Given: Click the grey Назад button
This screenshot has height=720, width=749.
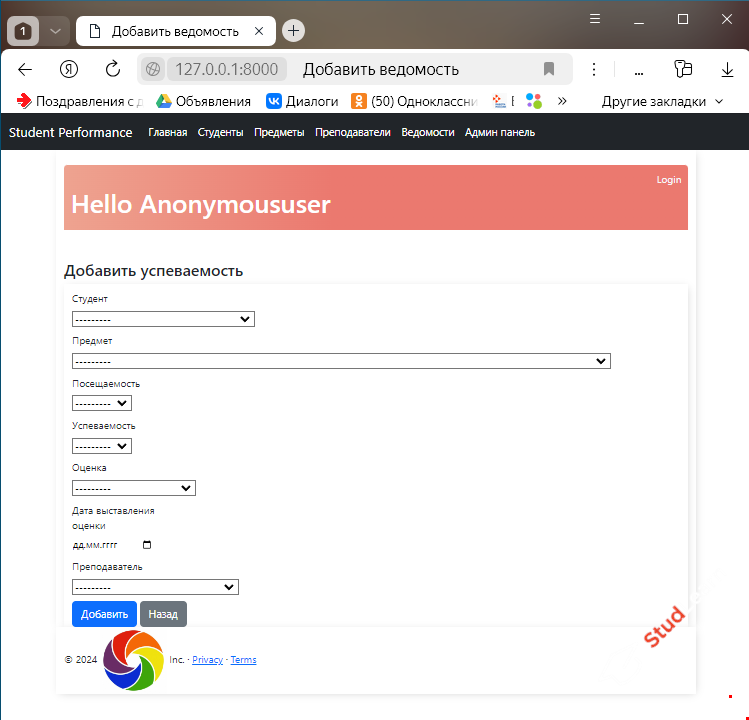Looking at the screenshot, I should [163, 614].
